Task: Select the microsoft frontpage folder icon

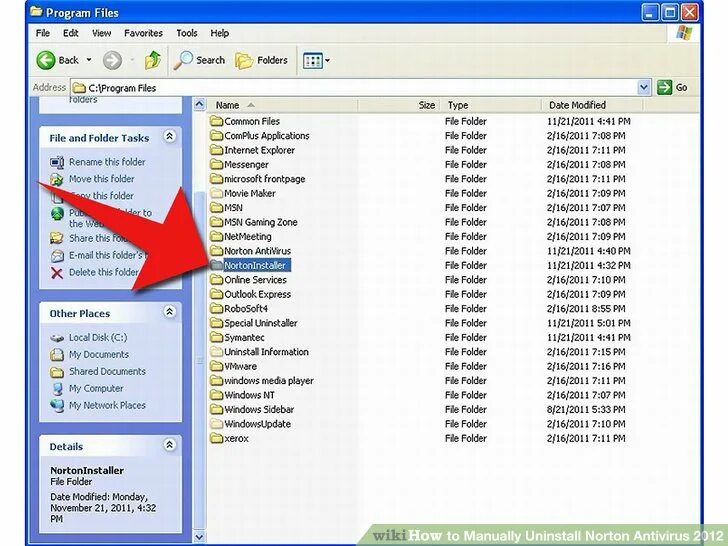Action: (x=216, y=179)
